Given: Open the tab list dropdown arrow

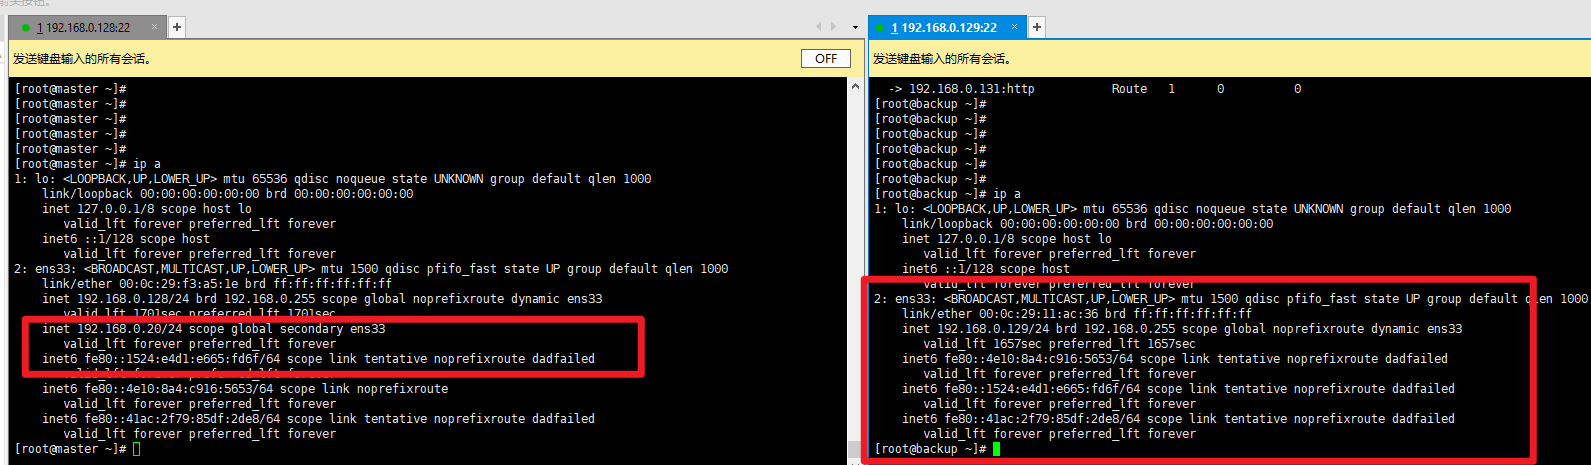Looking at the screenshot, I should 855,28.
